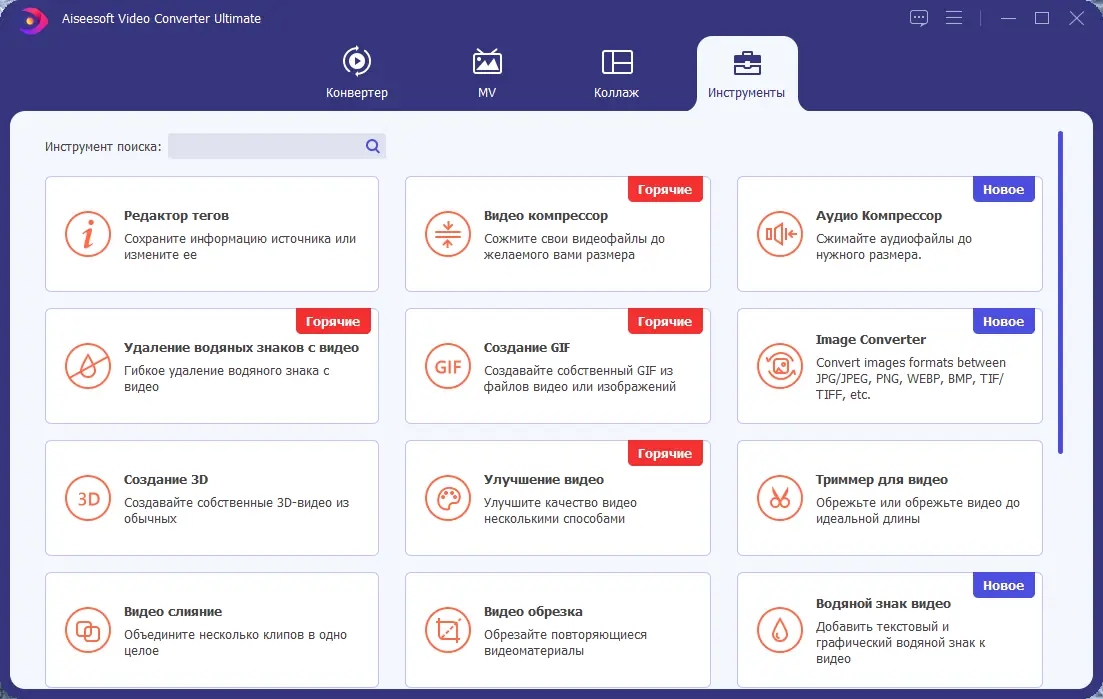Click description 'Гибкое удаление водяного знака'
Screen dimensions: 1103x699
(x=227, y=378)
